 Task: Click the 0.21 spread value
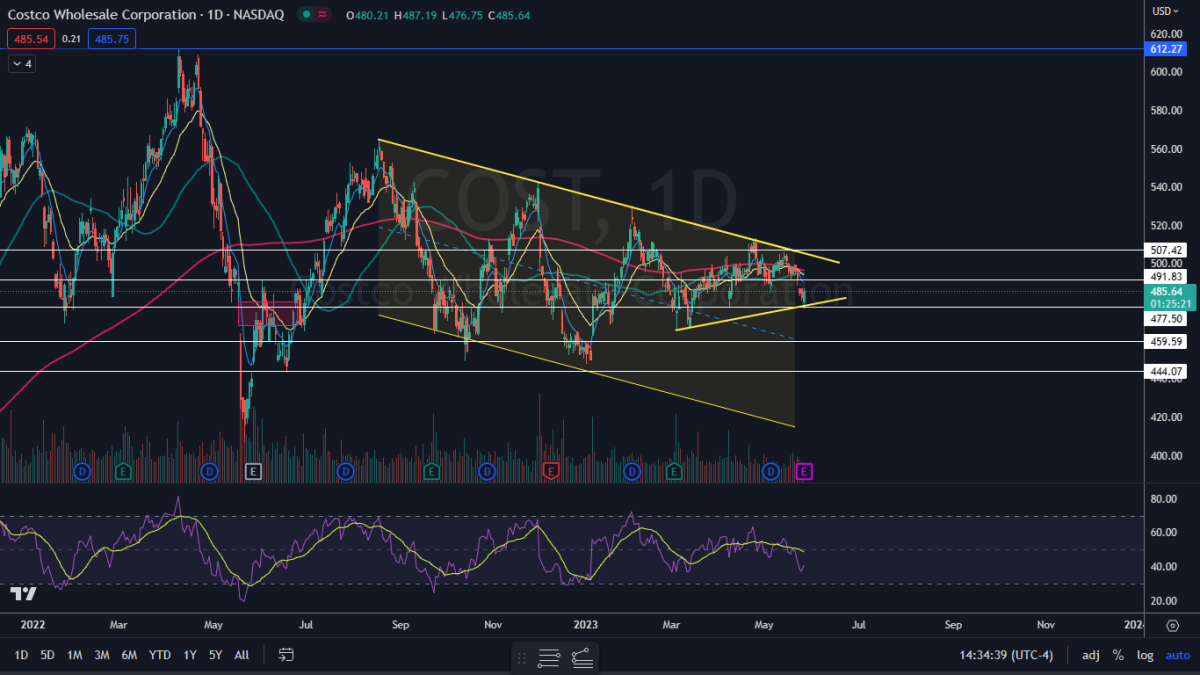click(71, 39)
